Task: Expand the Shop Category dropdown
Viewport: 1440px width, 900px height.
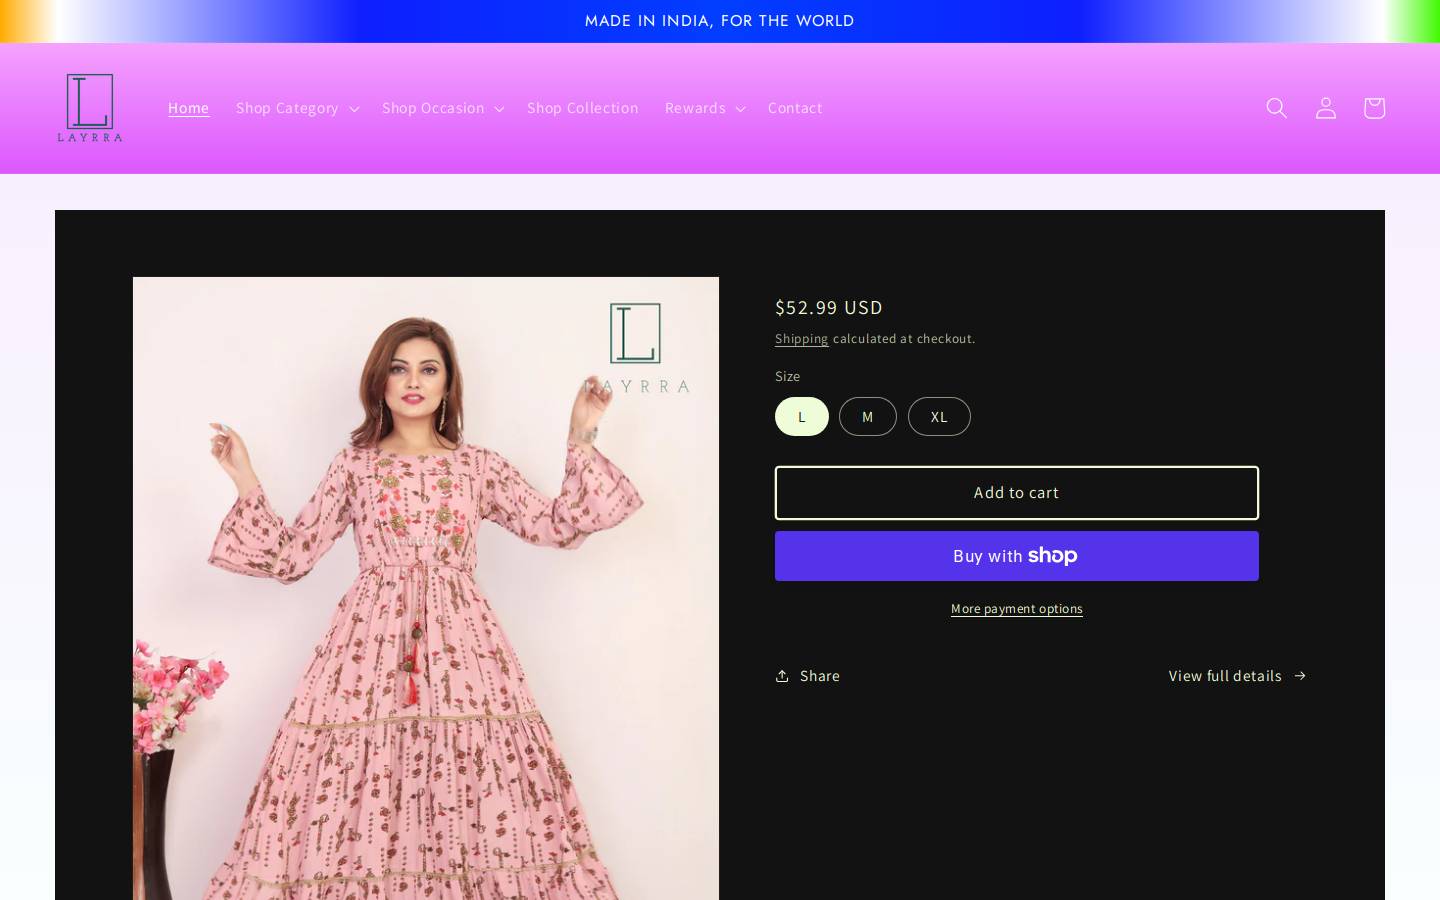Action: (x=297, y=108)
